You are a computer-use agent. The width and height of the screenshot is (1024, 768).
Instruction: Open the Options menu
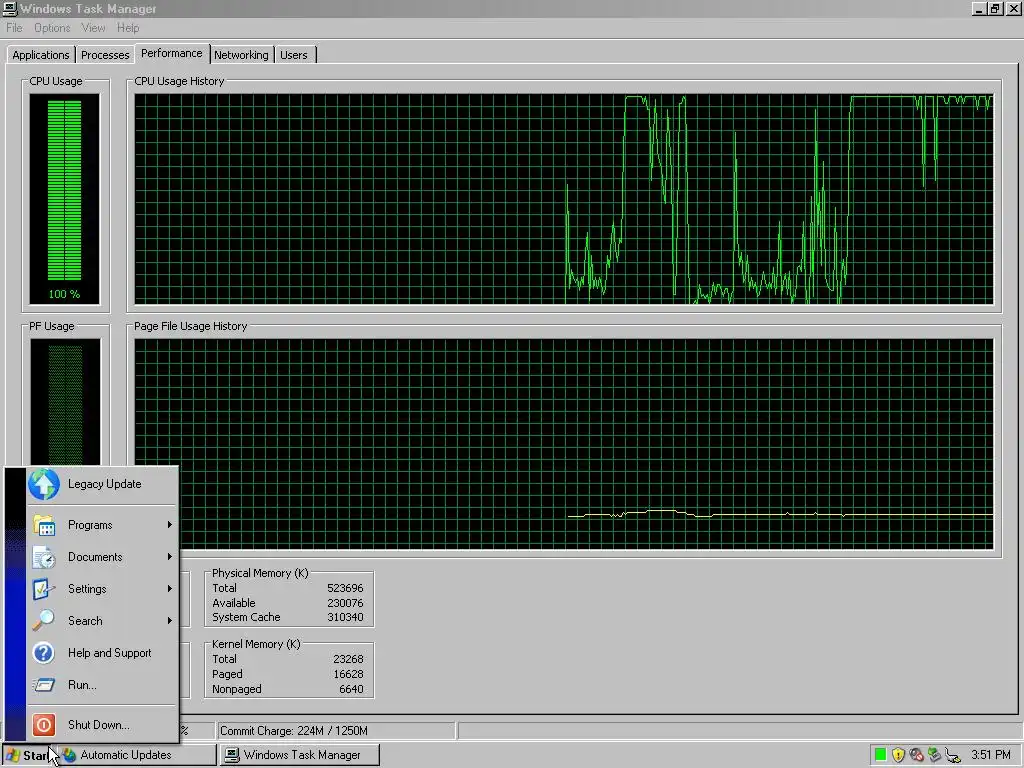coord(52,28)
